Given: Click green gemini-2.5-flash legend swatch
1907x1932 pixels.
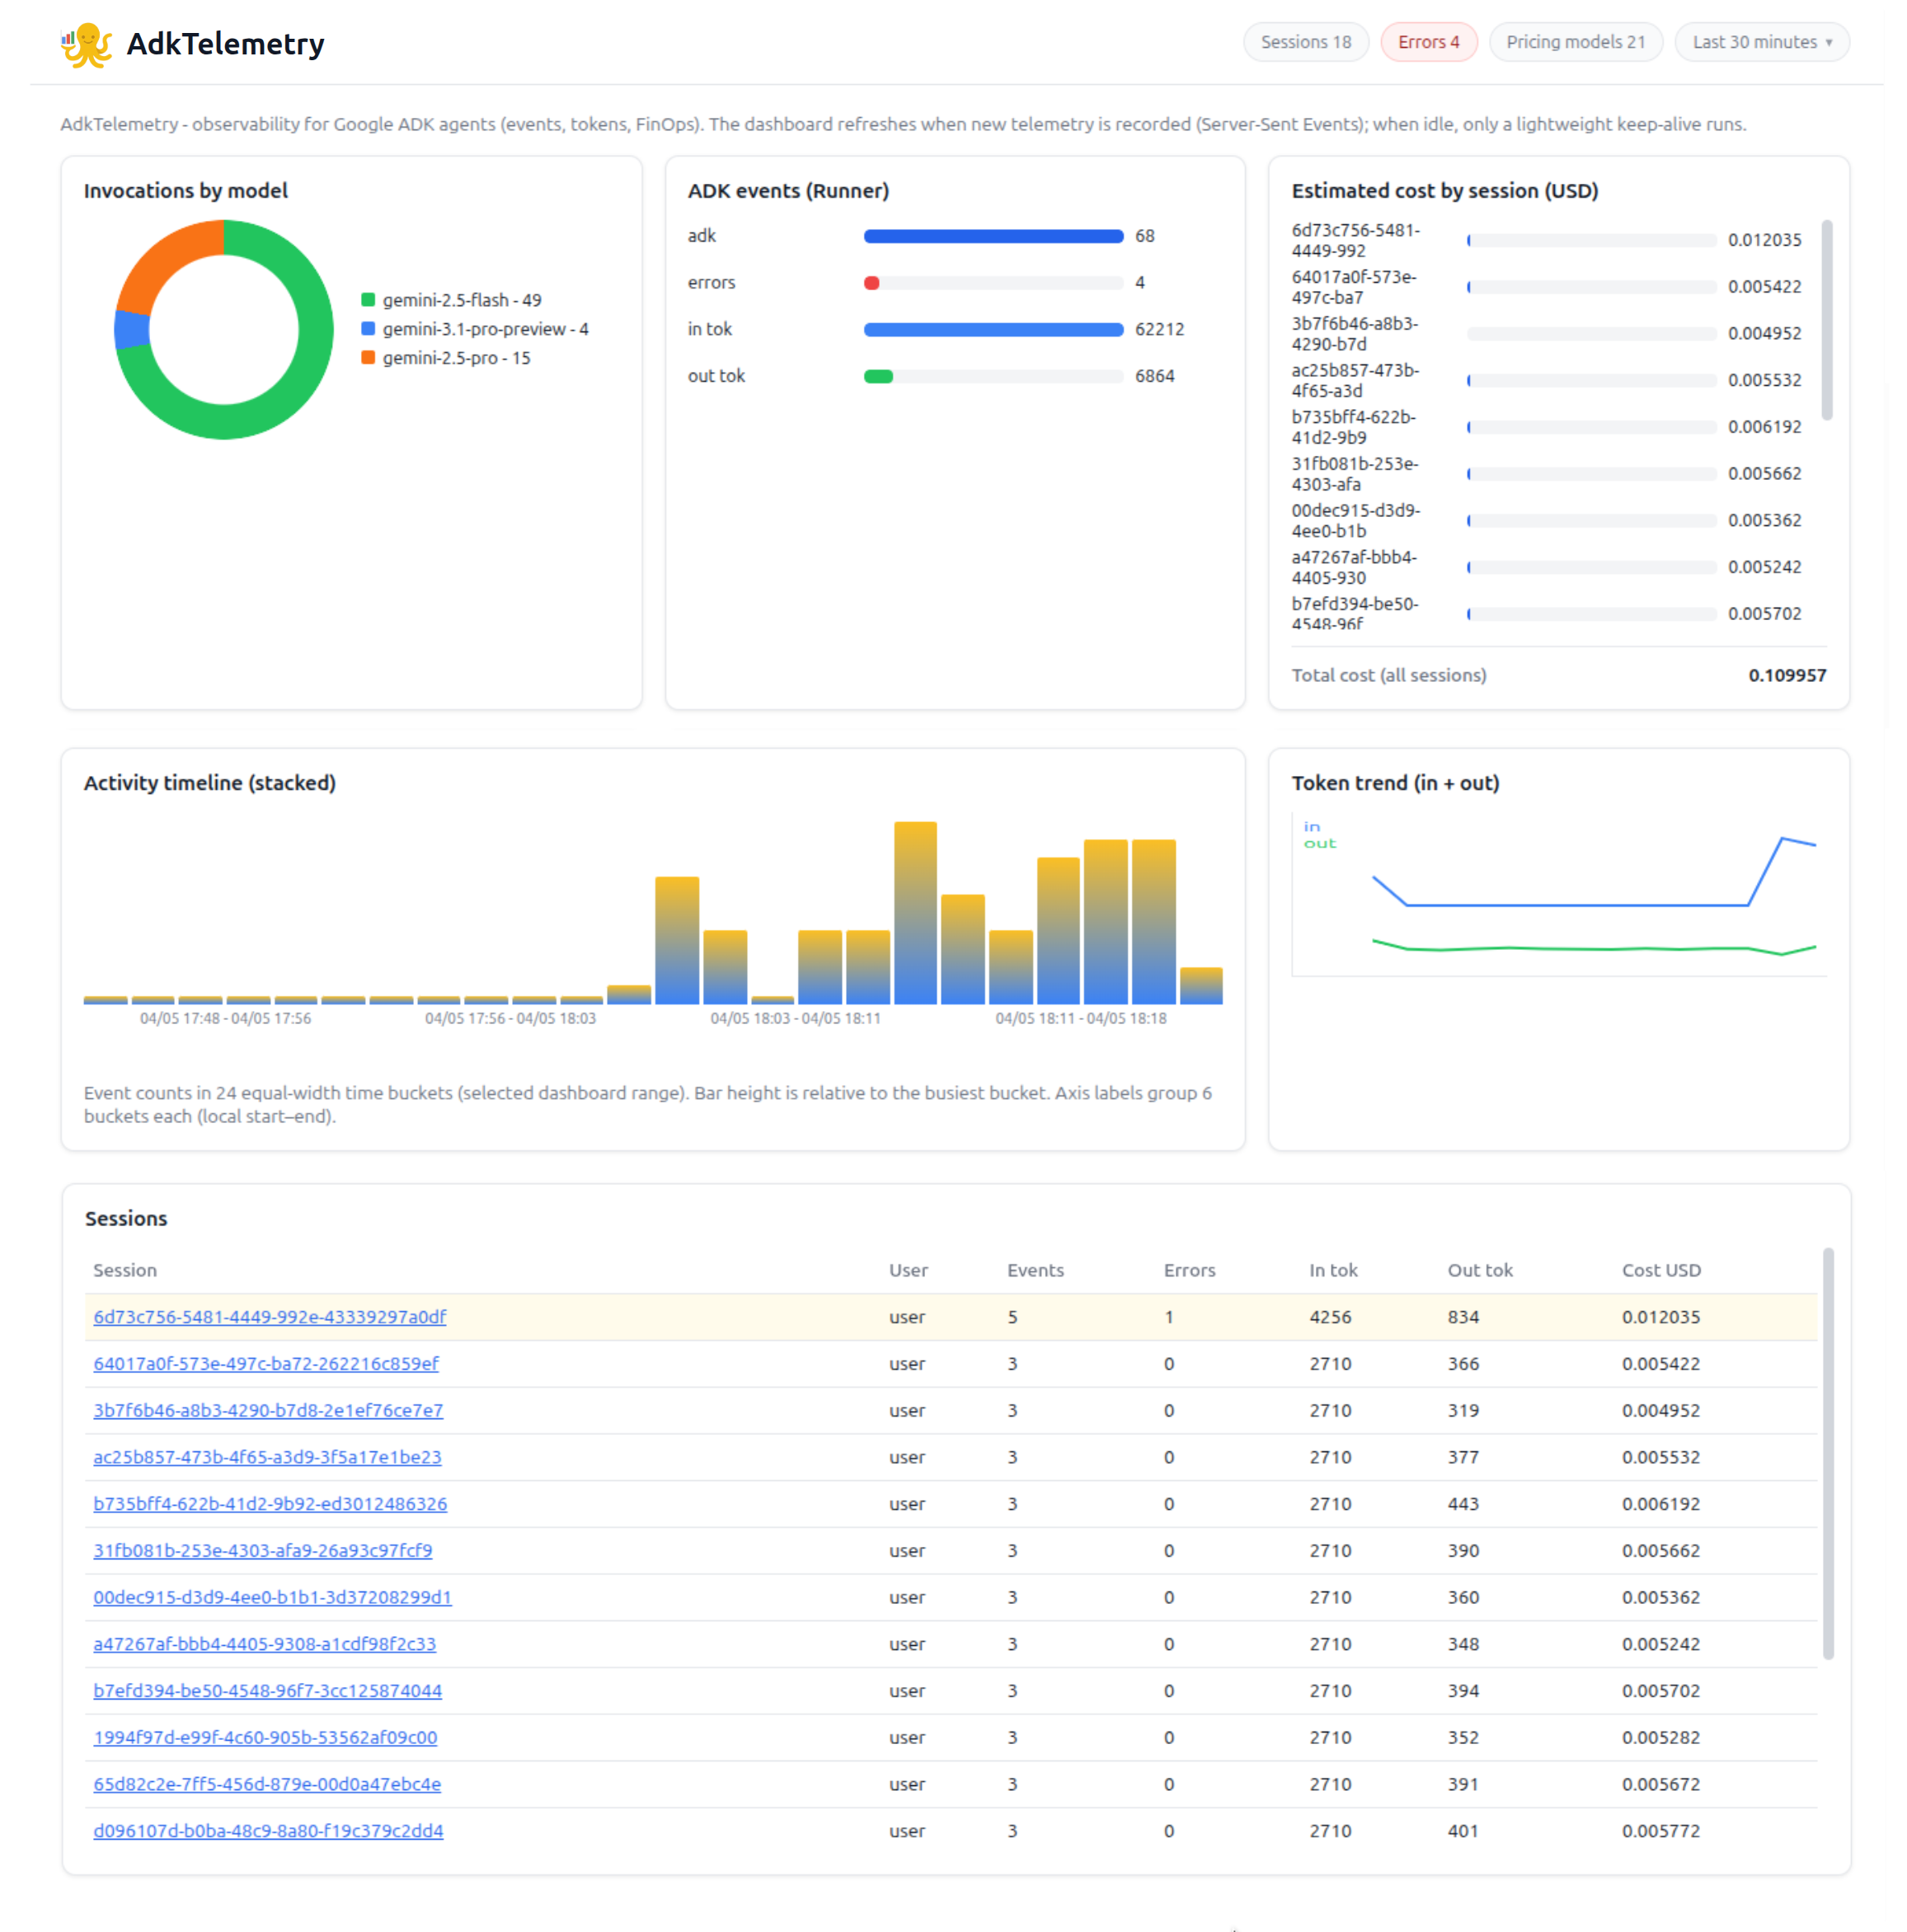Looking at the screenshot, I should coord(368,300).
